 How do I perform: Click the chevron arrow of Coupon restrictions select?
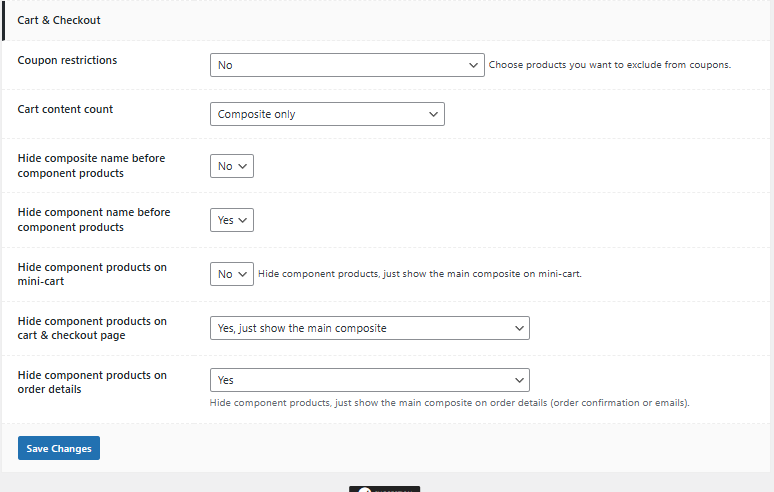(473, 65)
